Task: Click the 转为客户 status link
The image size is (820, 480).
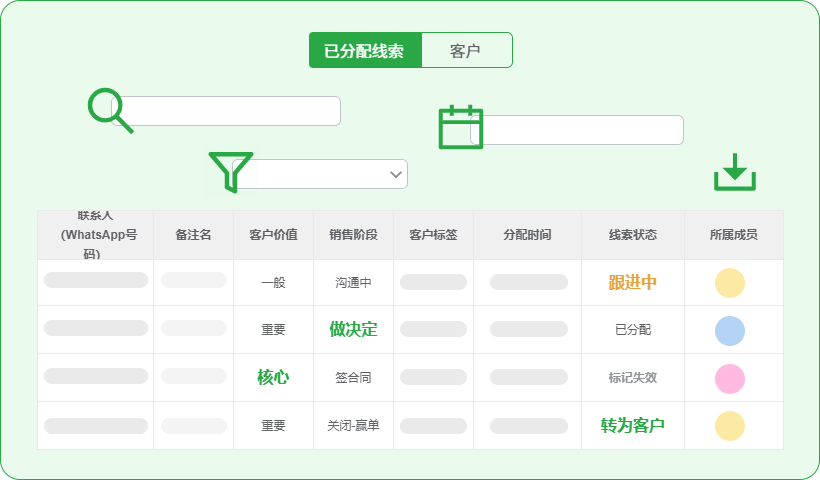Action: click(x=633, y=426)
